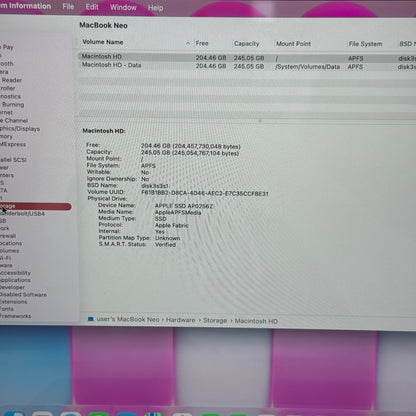416x416 pixels.
Task: Click the Free bytes value 204,457,730,048
Action: (x=207, y=146)
